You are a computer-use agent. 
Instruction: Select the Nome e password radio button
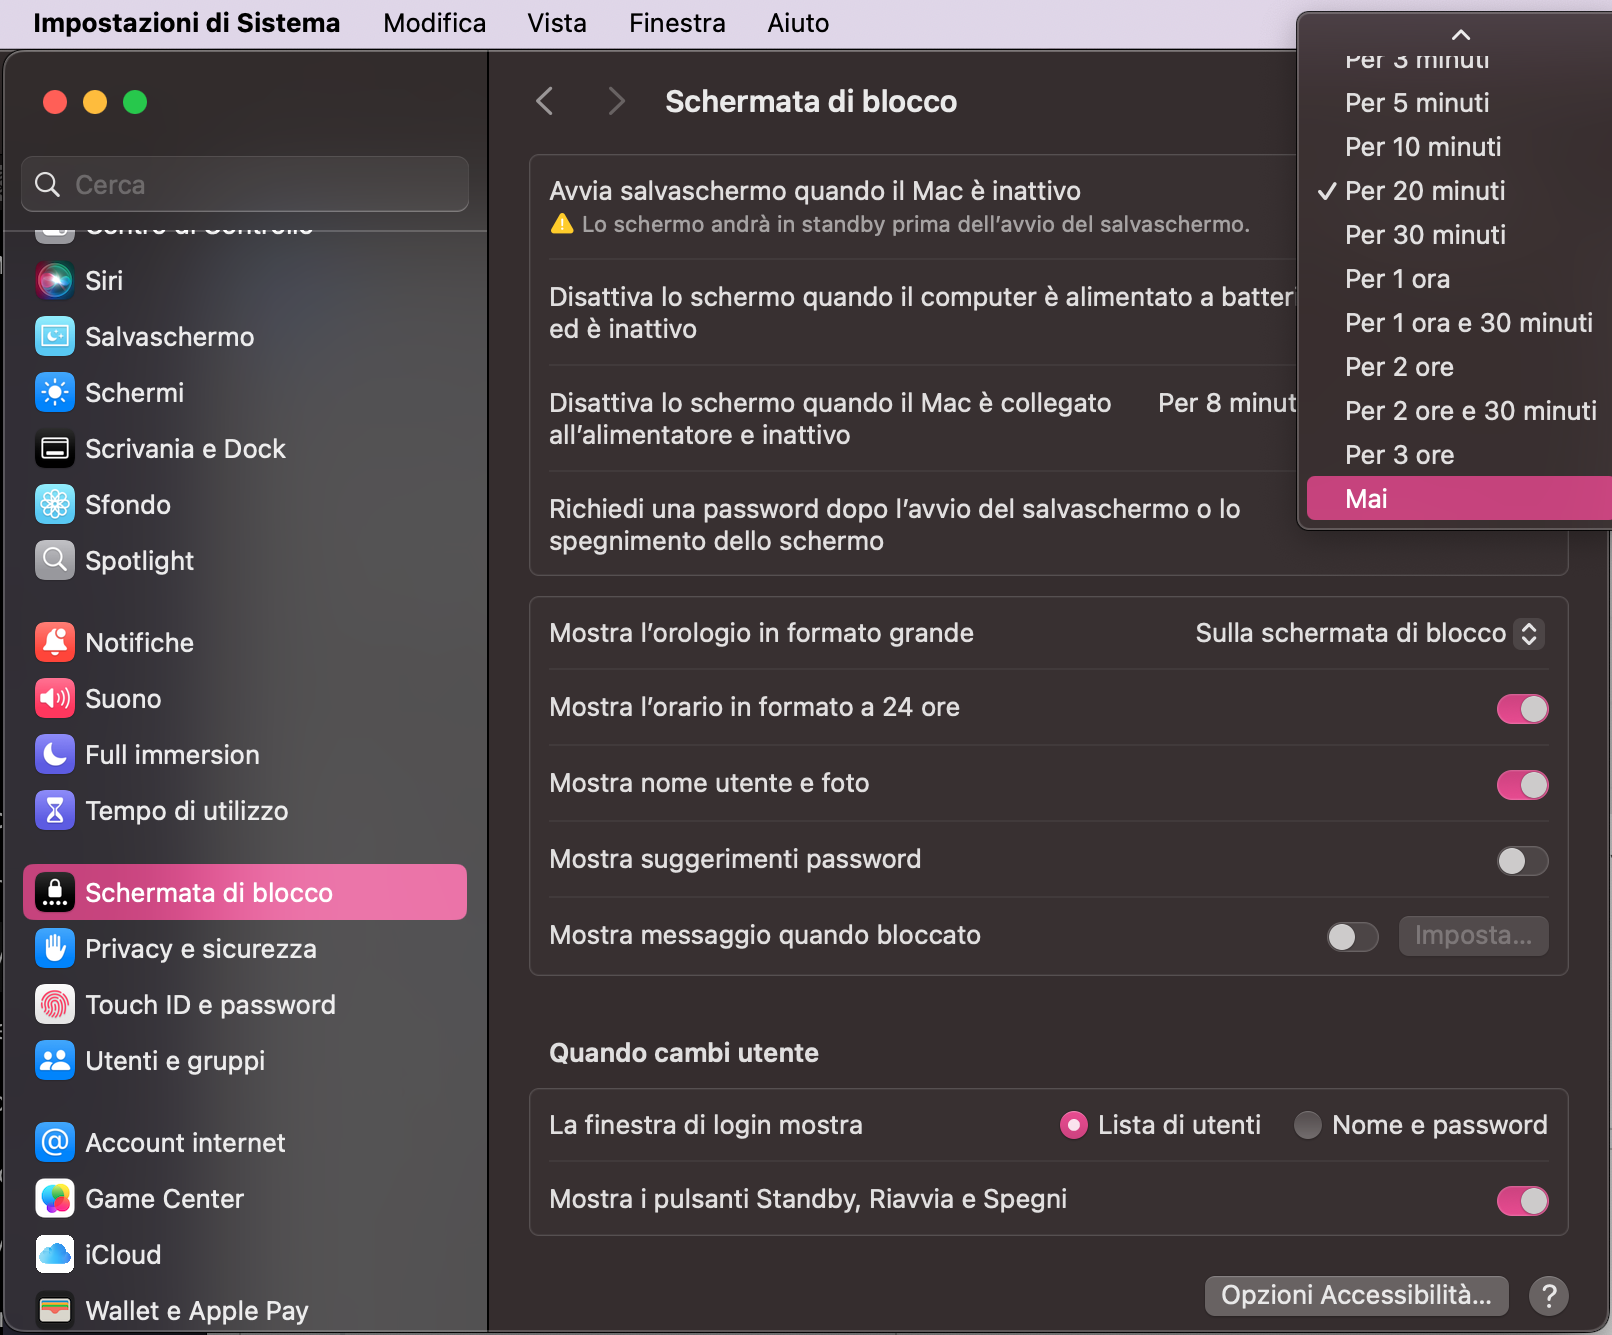tap(1308, 1126)
